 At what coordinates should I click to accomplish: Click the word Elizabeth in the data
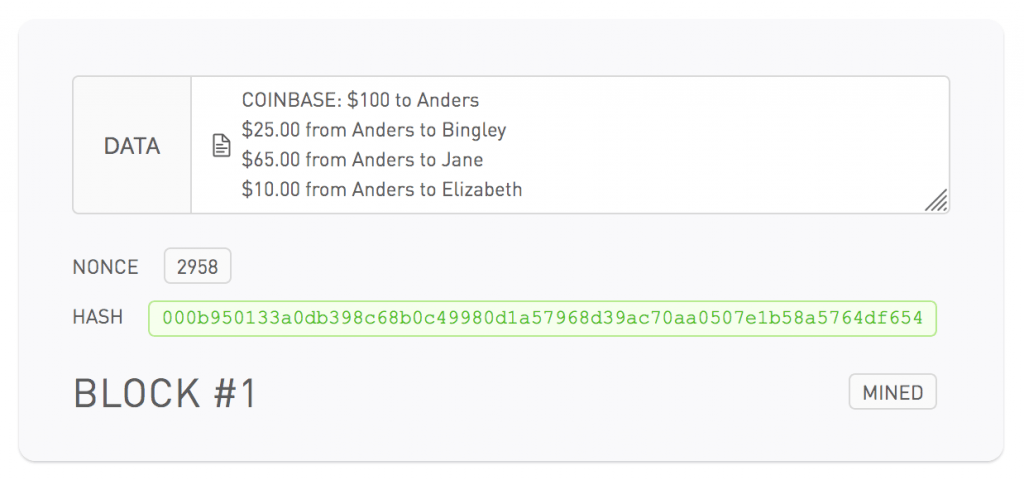[x=482, y=189]
